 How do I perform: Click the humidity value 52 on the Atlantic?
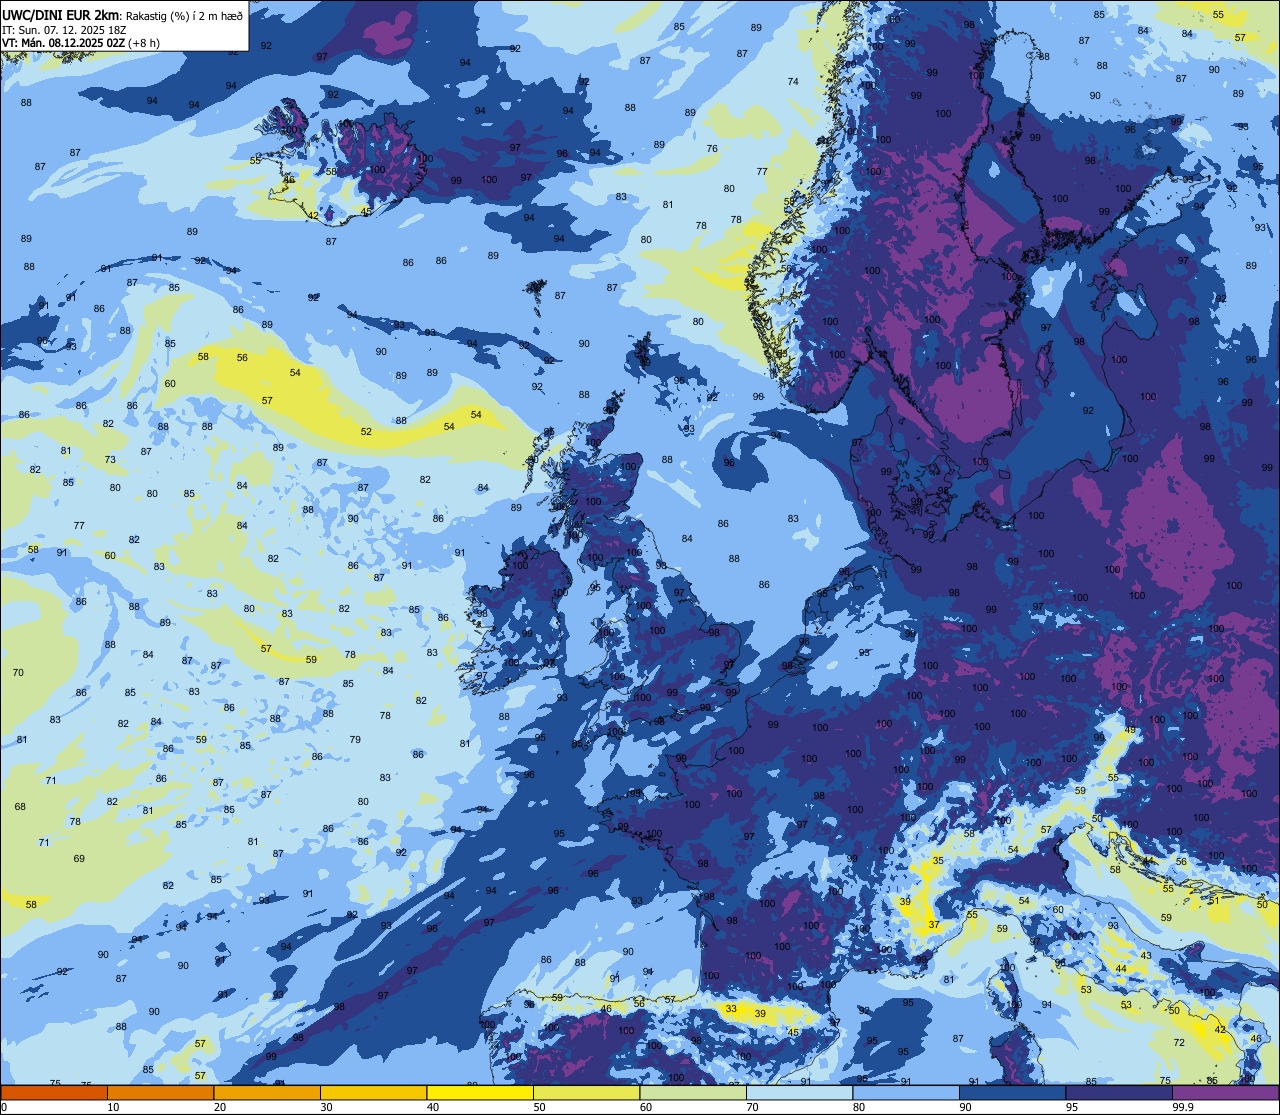[366, 432]
